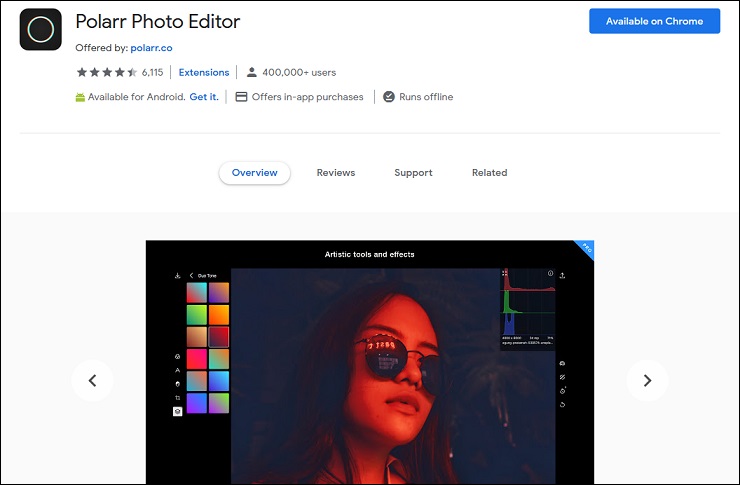The image size is (740, 485).
Task: Click the 'Available for Android.' text
Action: pos(136,97)
